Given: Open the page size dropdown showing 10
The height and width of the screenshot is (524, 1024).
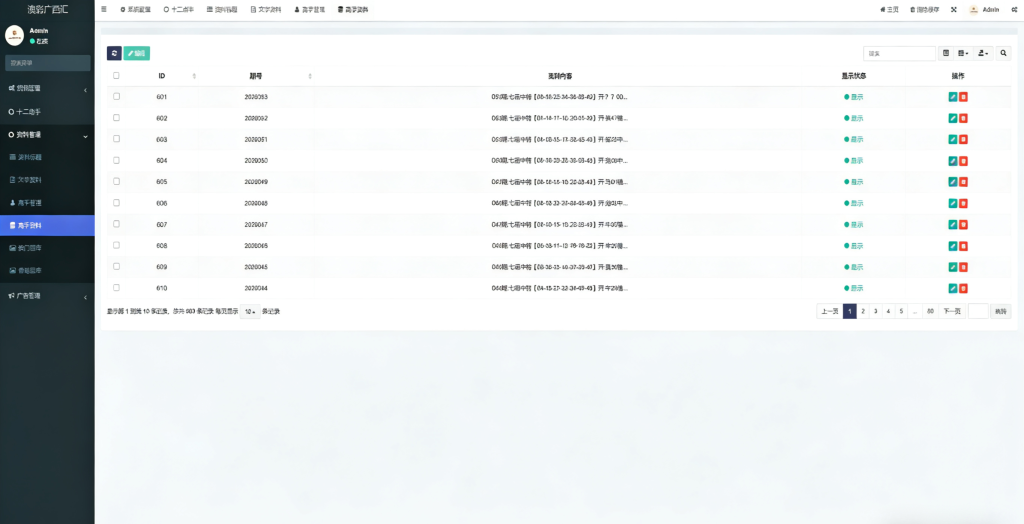Looking at the screenshot, I should tap(250, 312).
